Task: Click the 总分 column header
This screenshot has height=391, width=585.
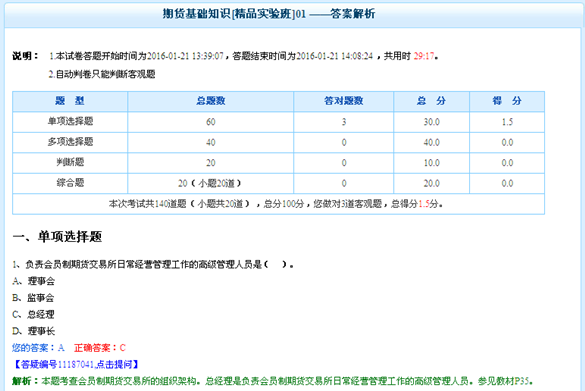Action: click(x=432, y=101)
